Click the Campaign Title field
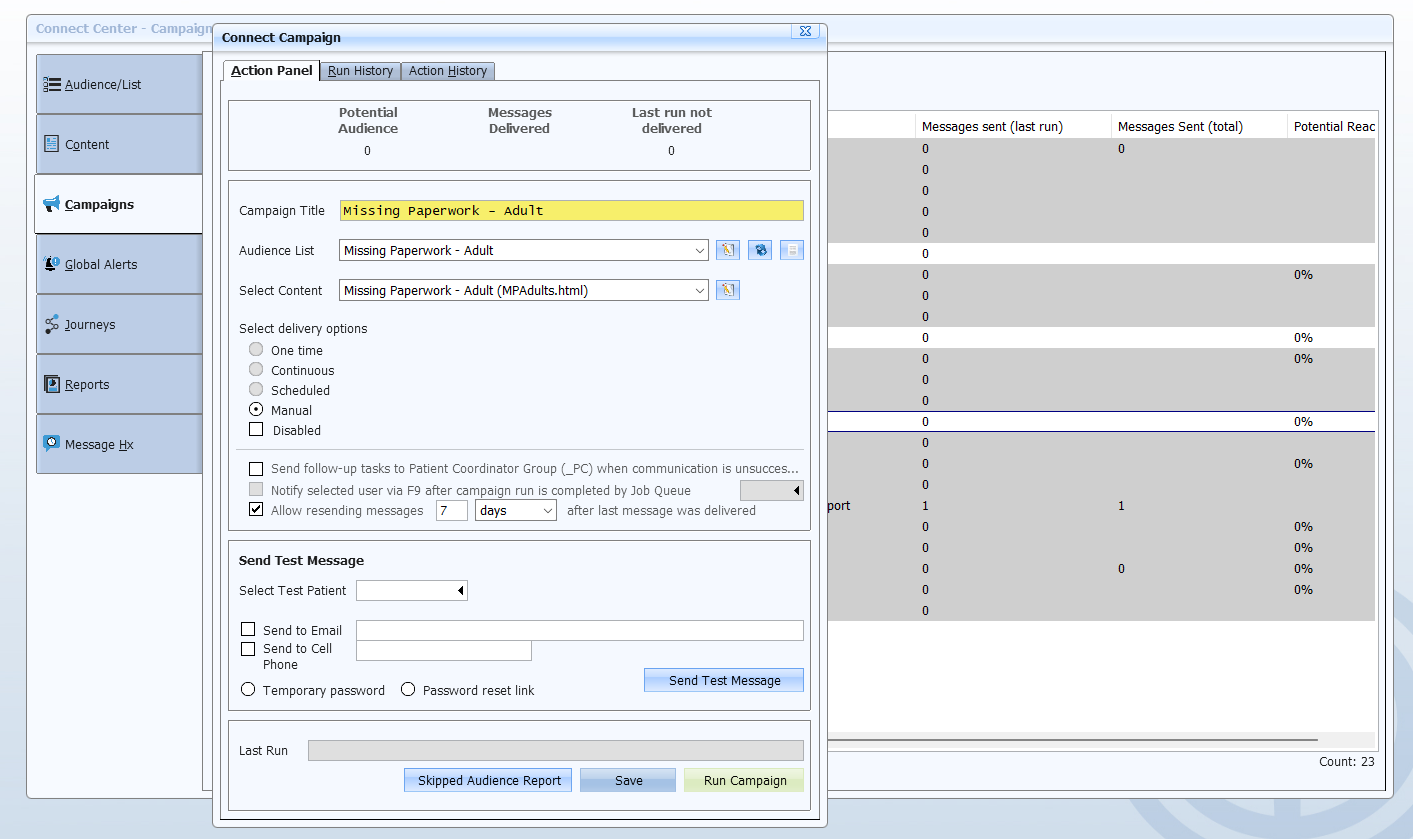1413x839 pixels. click(x=572, y=210)
